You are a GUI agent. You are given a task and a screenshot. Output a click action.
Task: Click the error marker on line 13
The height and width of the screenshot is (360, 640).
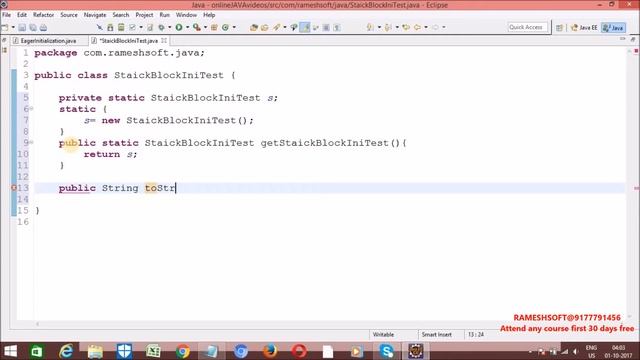13,188
